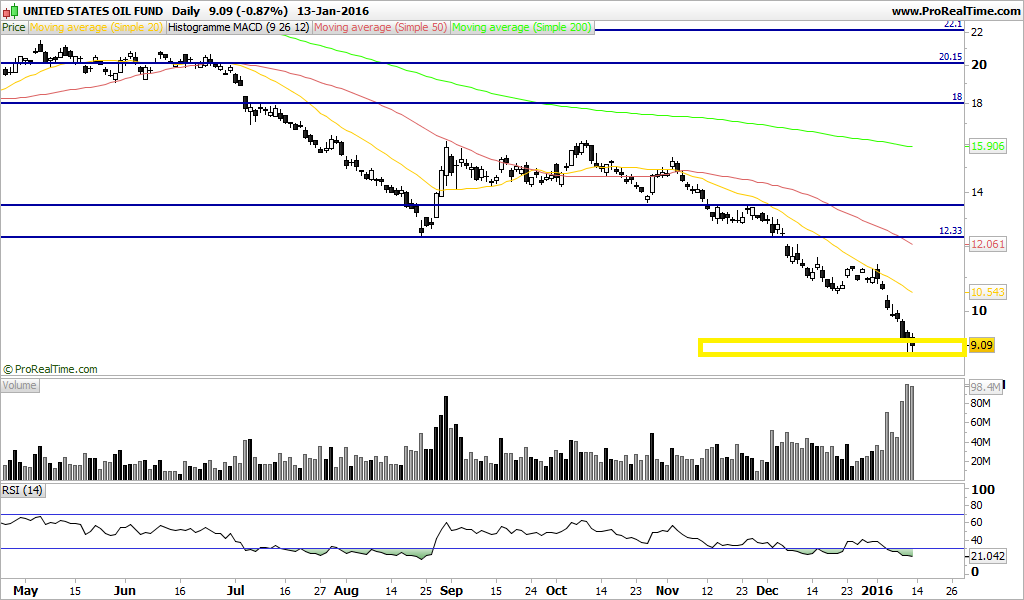Click the 26 date label on time axis
This screenshot has width=1024, height=600.
pyautogui.click(x=950, y=591)
